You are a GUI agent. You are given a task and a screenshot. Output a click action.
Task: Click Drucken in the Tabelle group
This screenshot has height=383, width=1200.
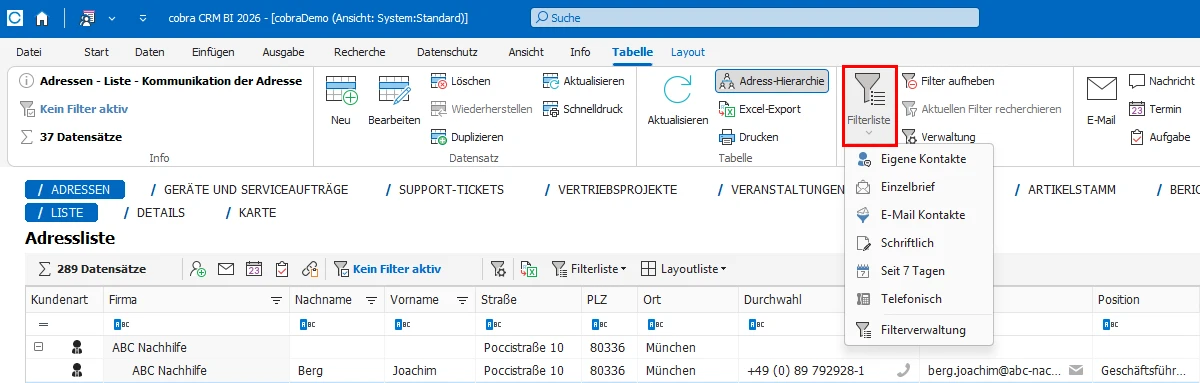click(x=749, y=137)
